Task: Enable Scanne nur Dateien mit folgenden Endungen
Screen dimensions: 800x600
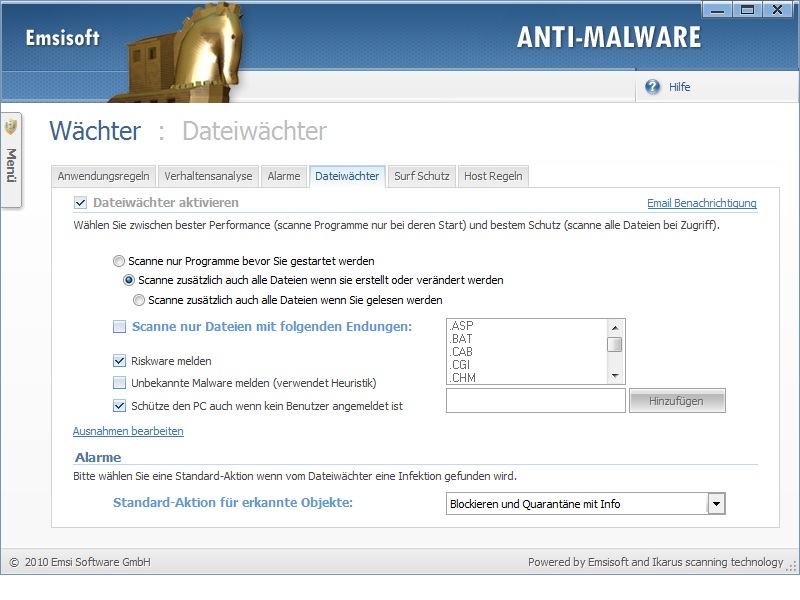Action: tap(119, 327)
